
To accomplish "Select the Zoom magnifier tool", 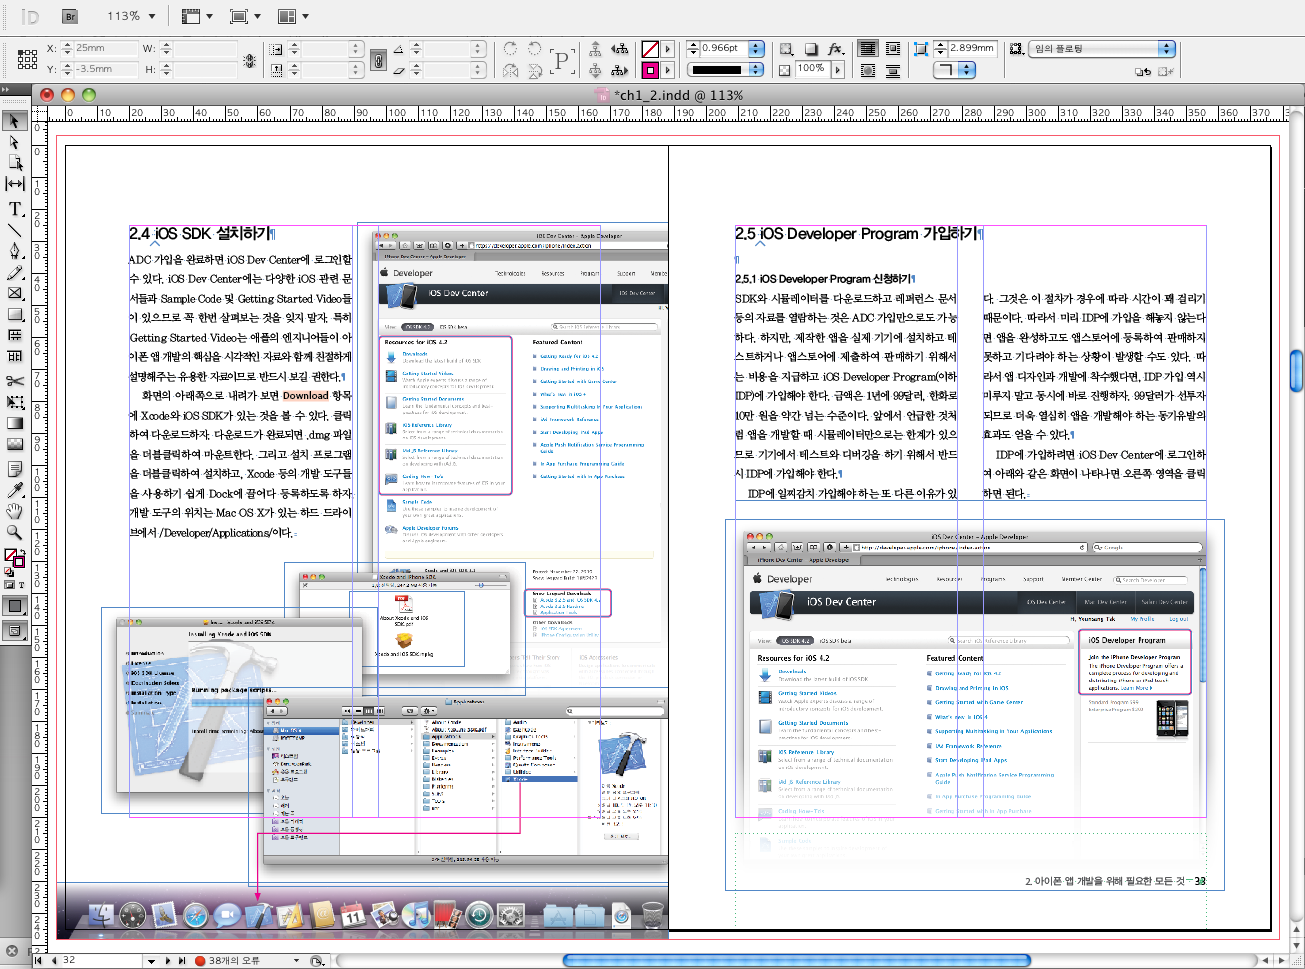I will tap(15, 533).
